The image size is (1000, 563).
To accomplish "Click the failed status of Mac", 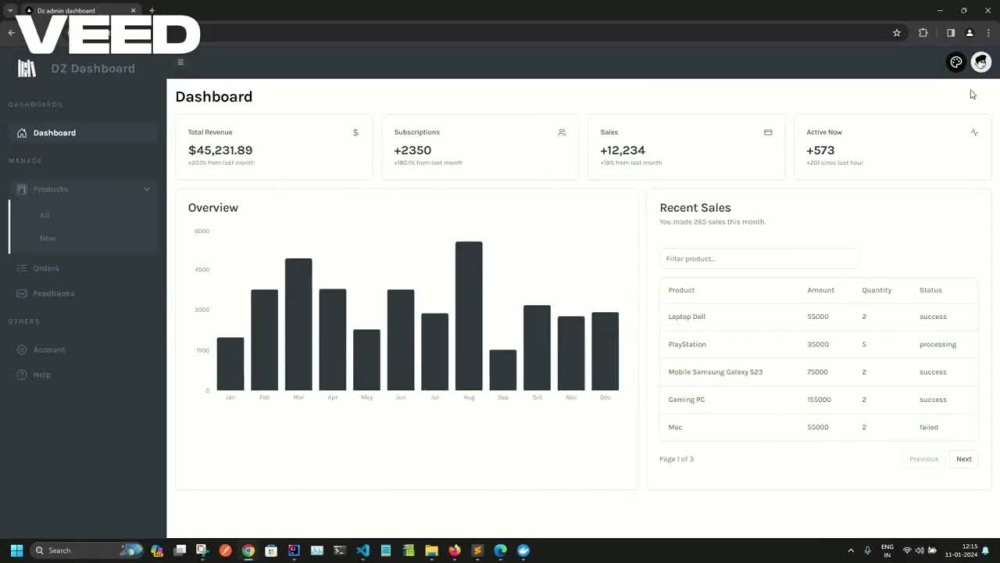I will coord(929,427).
